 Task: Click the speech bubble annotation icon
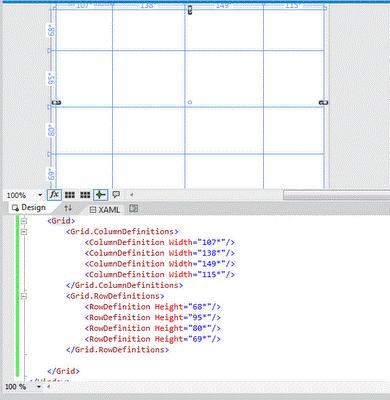click(x=116, y=194)
